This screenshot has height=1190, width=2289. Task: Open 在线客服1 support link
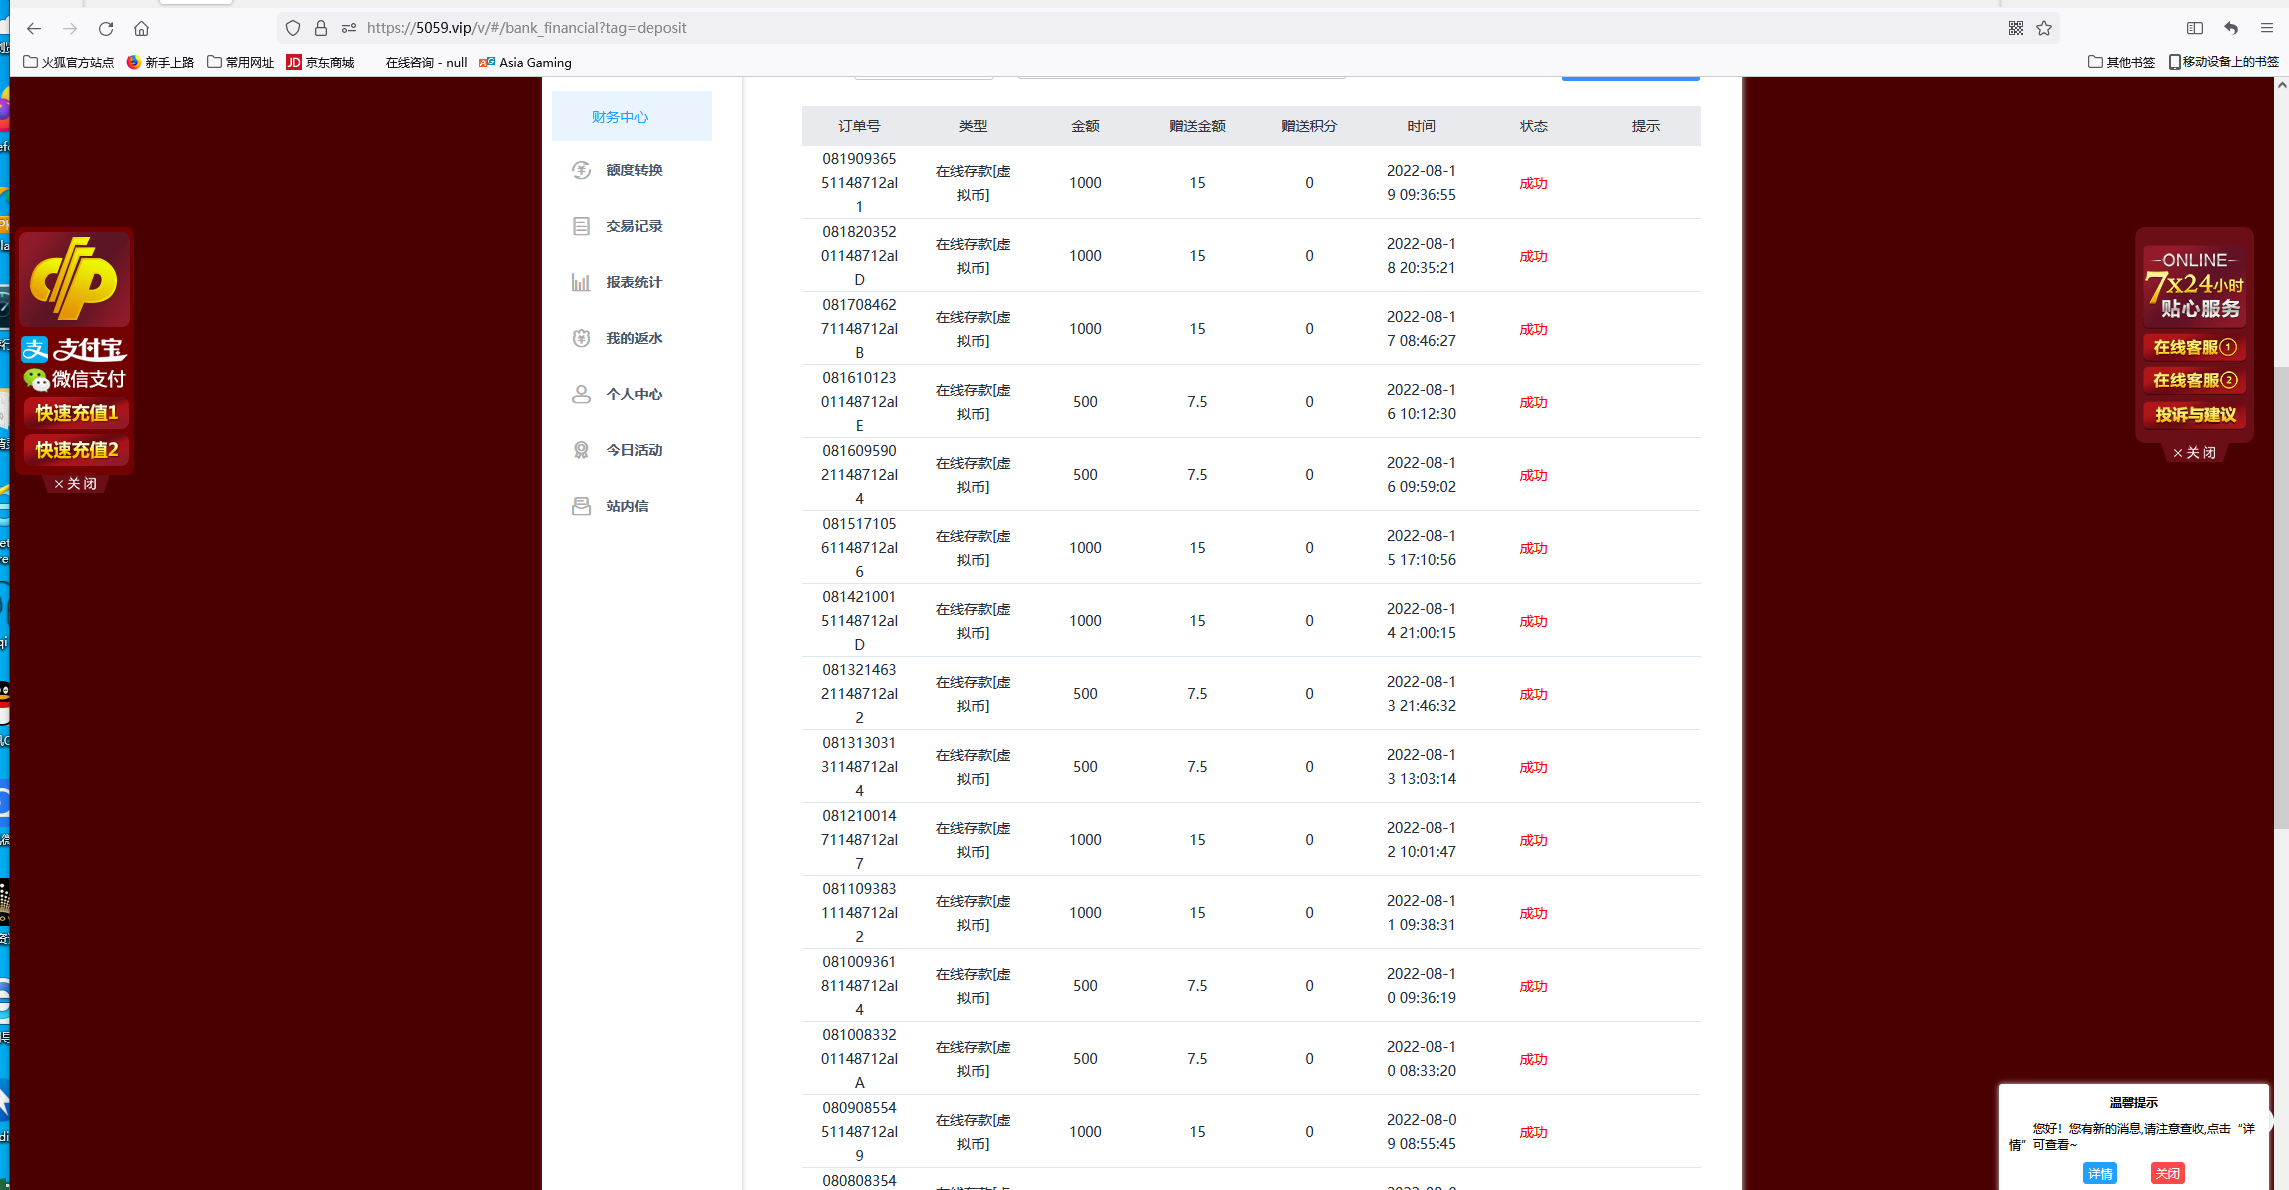(2194, 347)
